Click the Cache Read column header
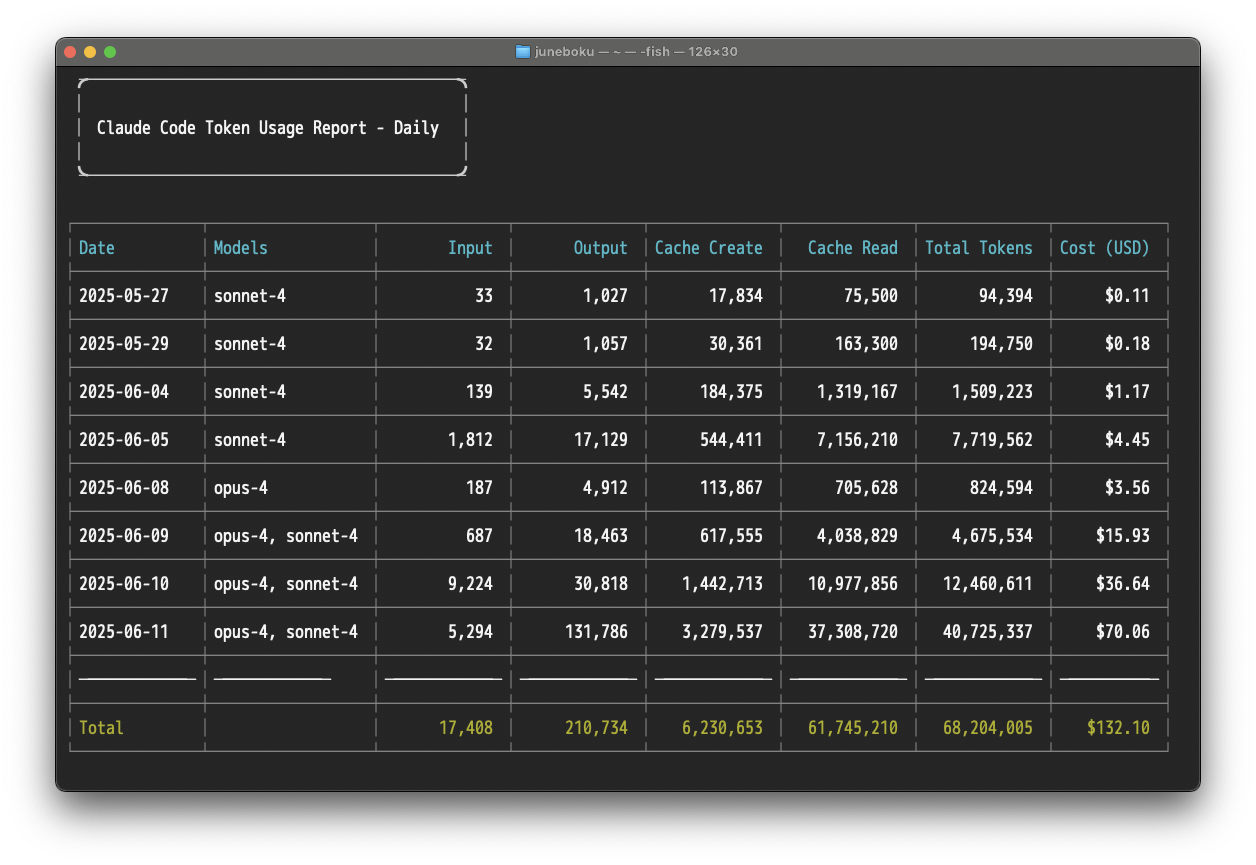 click(853, 248)
